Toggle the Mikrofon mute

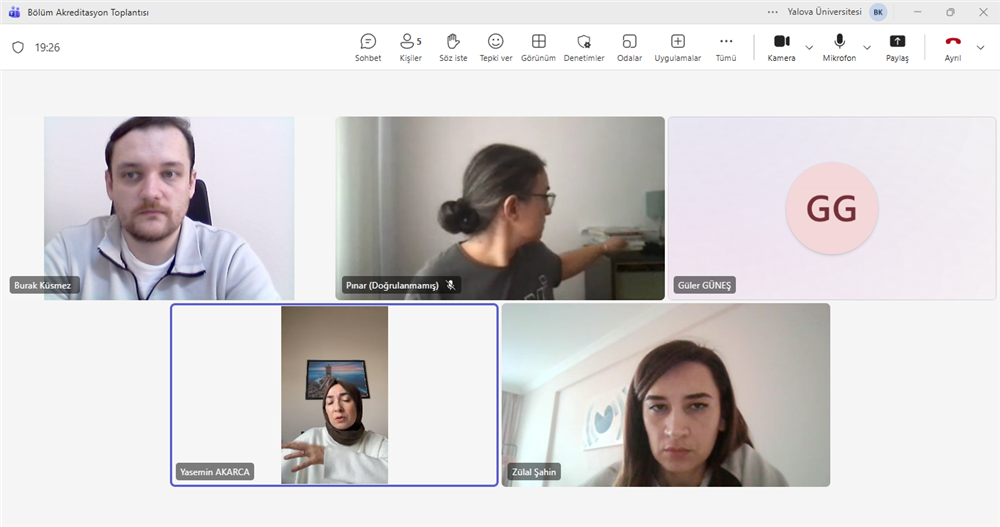point(839,46)
